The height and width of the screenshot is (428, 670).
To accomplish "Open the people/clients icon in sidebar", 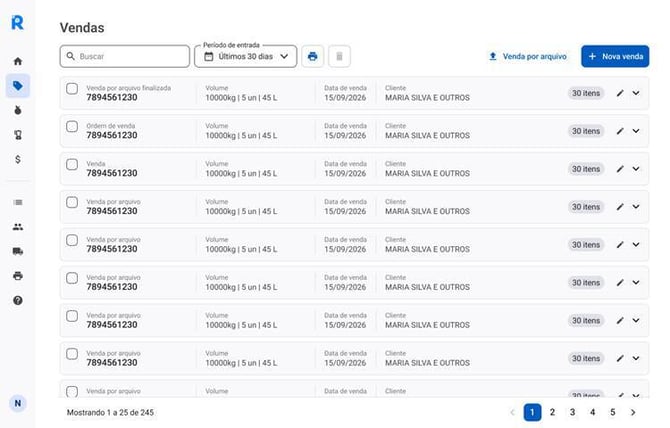I will 18,227.
